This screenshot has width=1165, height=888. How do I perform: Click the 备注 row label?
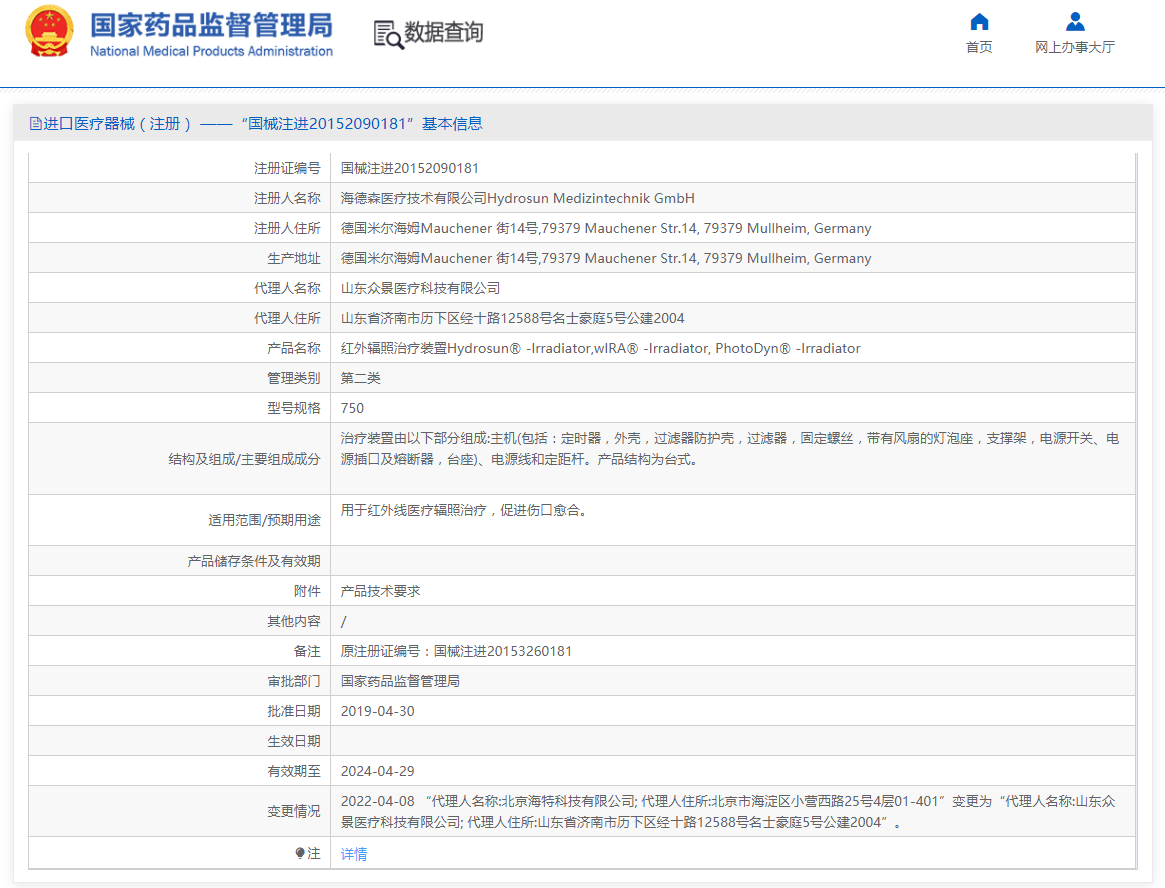pyautogui.click(x=308, y=651)
